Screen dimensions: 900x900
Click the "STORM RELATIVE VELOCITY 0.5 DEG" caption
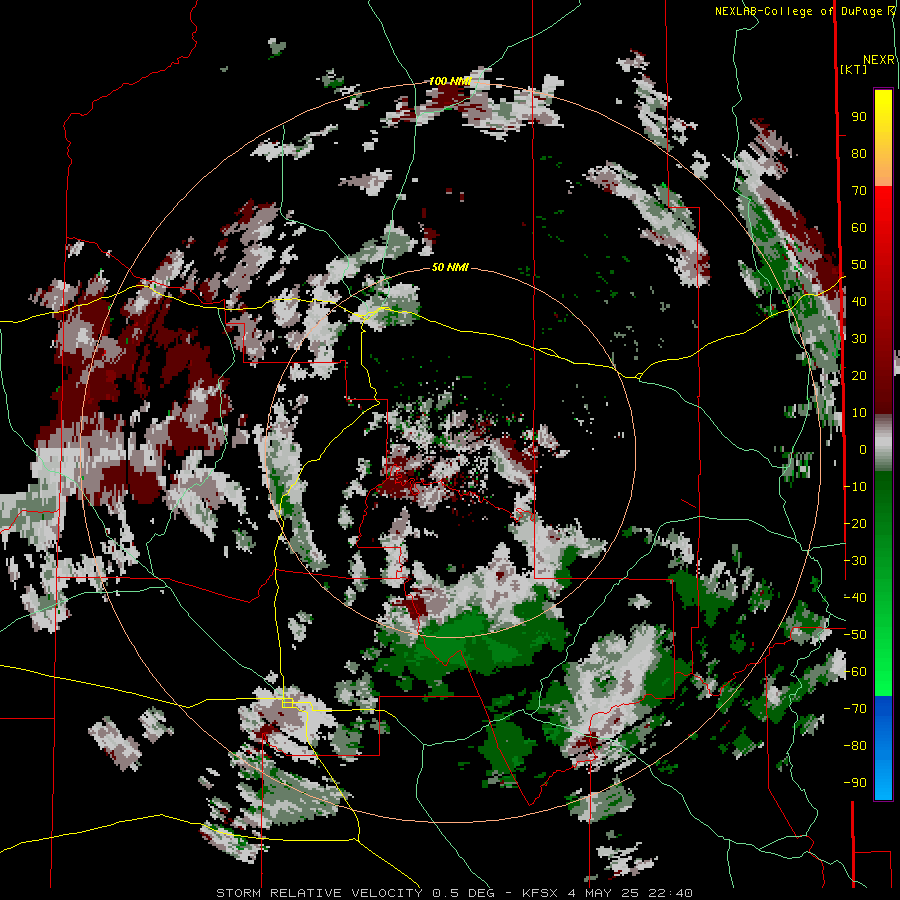[355, 893]
